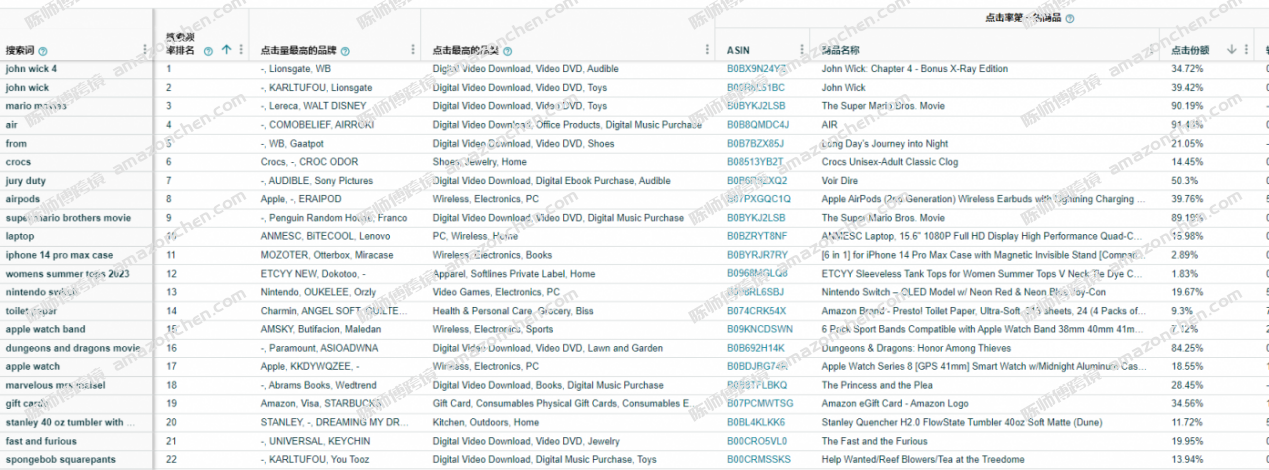Open the column menu dots for 搜索词

click(144, 49)
